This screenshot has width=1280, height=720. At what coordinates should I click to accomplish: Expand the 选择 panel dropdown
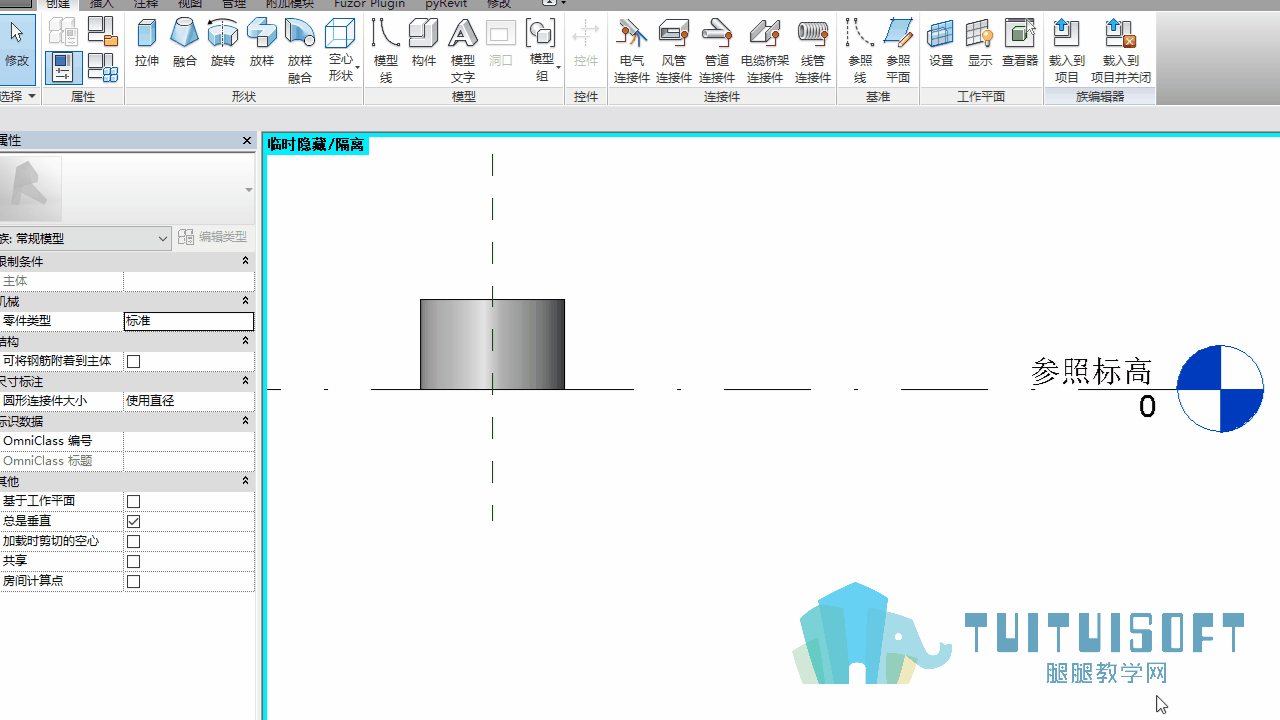(18, 96)
